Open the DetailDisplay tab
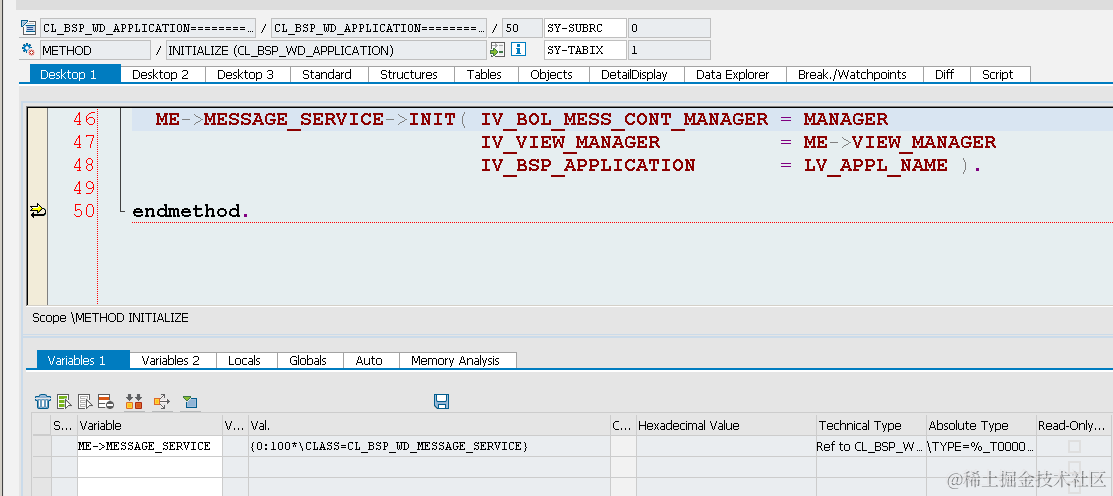 click(x=635, y=75)
